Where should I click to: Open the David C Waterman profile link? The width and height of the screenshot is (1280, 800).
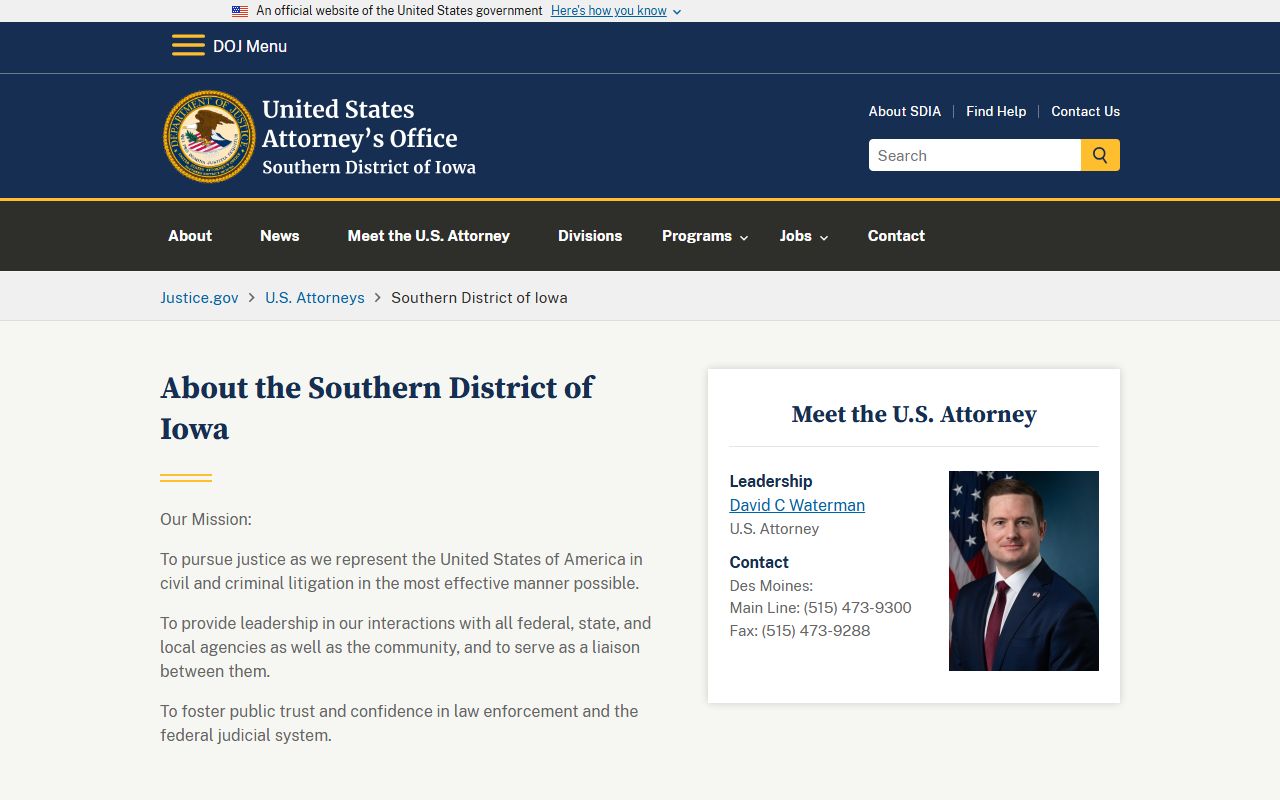(x=797, y=505)
